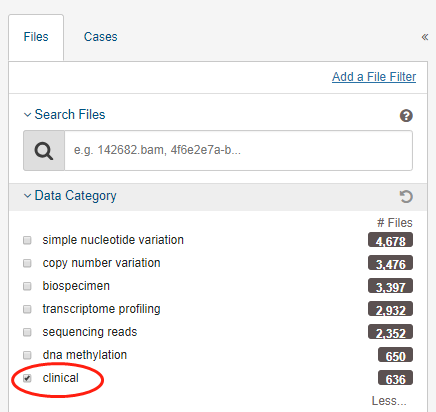Click the 4,678 files count badge
This screenshot has height=412, width=436.
coord(390,240)
